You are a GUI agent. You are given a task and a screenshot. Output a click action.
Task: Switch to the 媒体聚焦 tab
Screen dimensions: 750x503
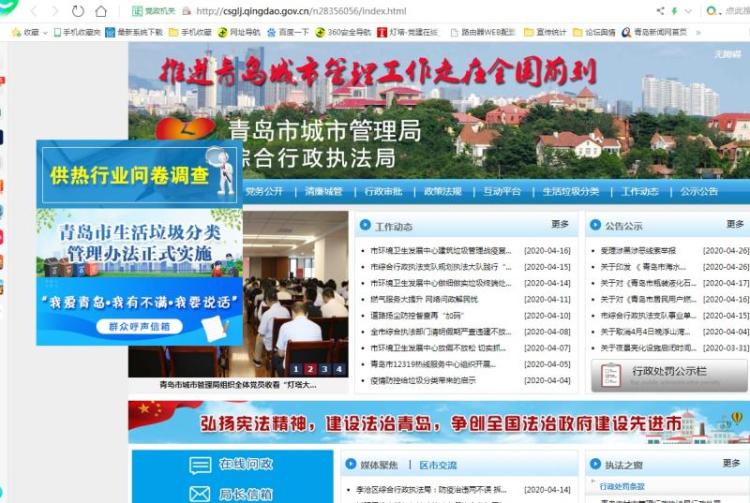tap(379, 465)
